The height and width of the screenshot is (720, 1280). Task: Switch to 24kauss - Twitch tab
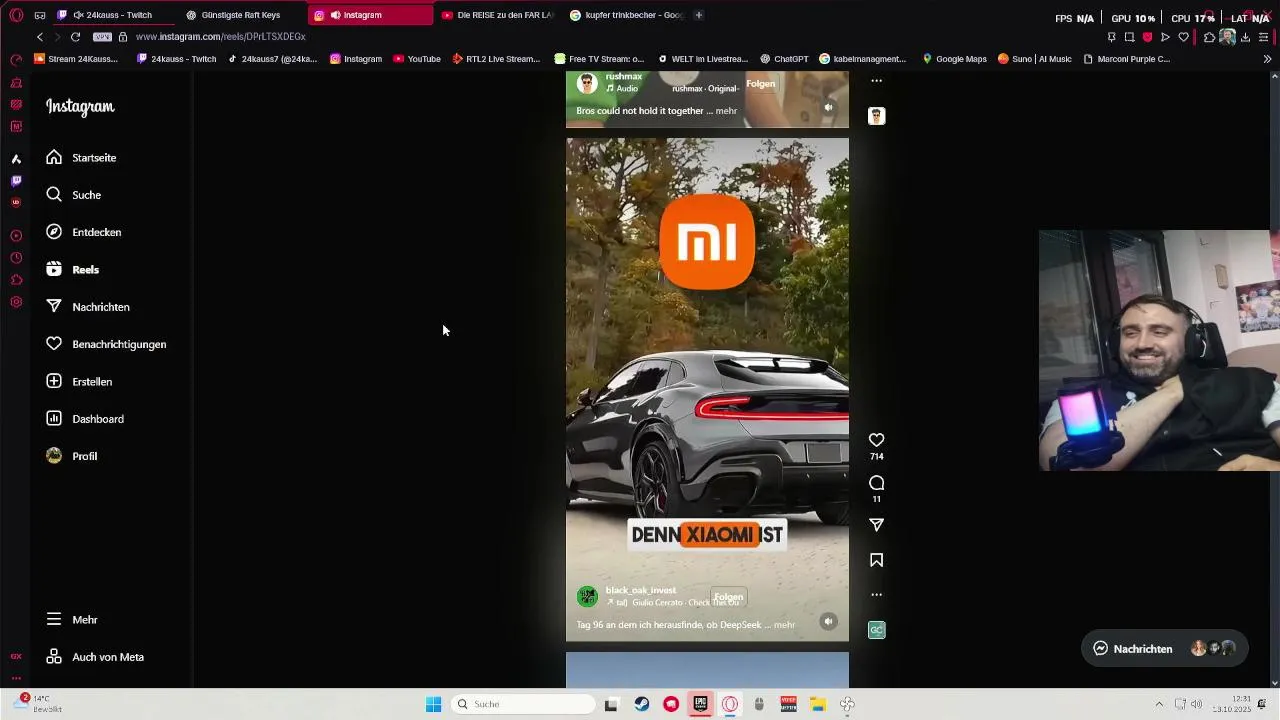[112, 15]
